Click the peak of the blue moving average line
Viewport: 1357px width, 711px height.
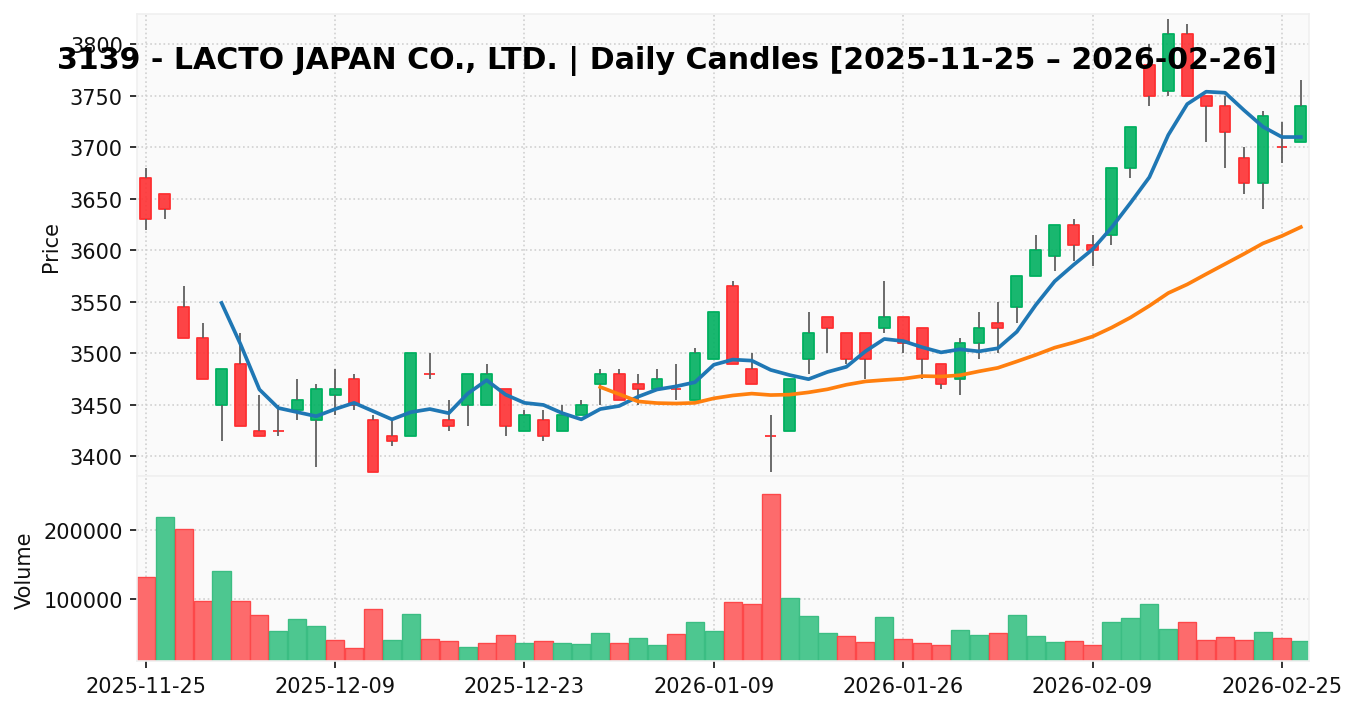1207,92
